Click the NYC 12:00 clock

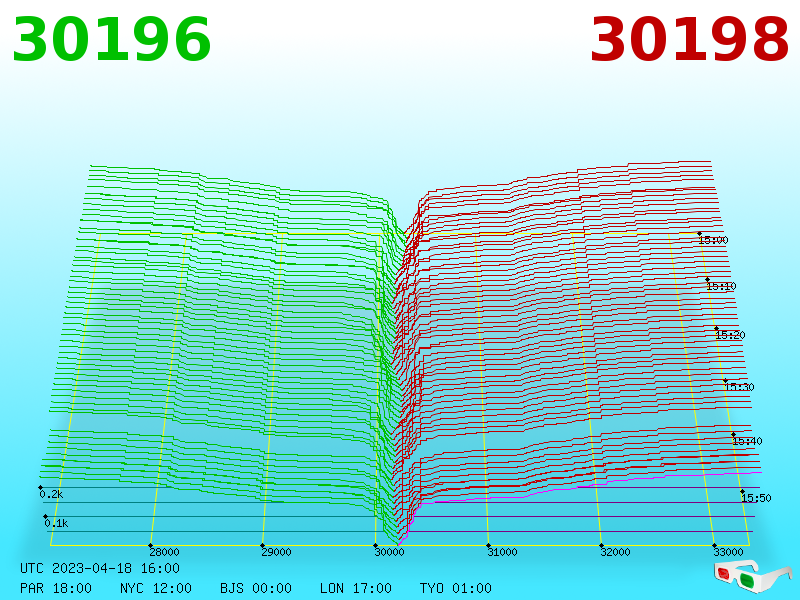pyautogui.click(x=156, y=588)
